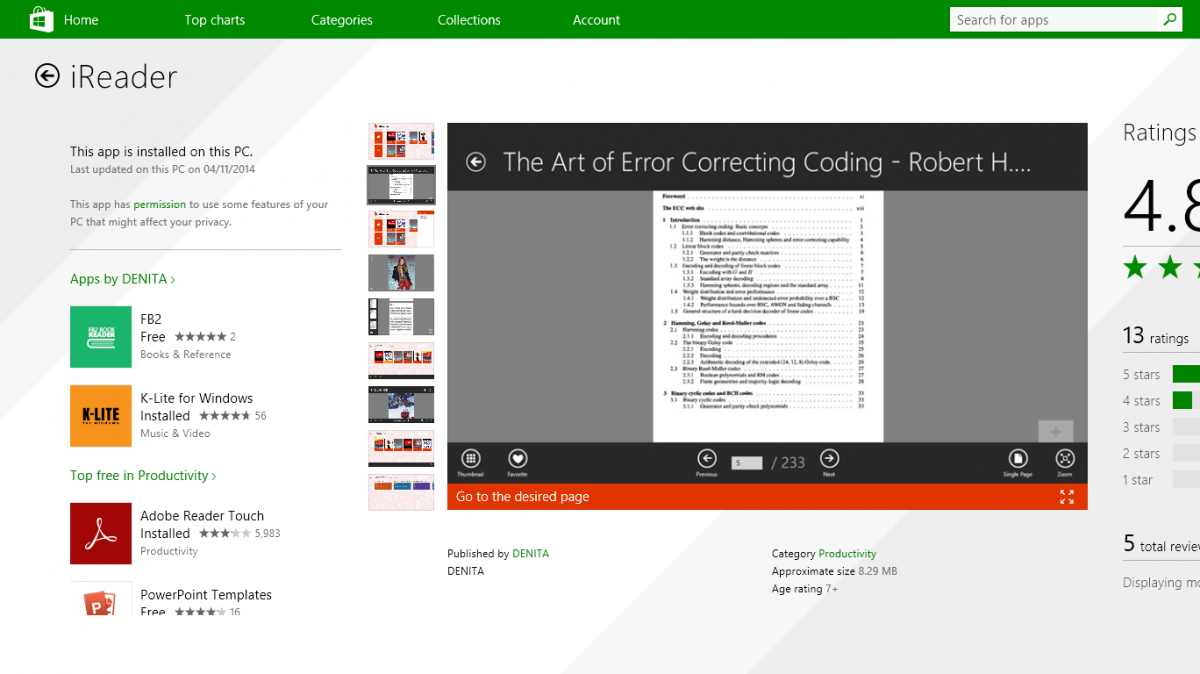Click the Zoom icon in reader toolbar

[1065, 459]
